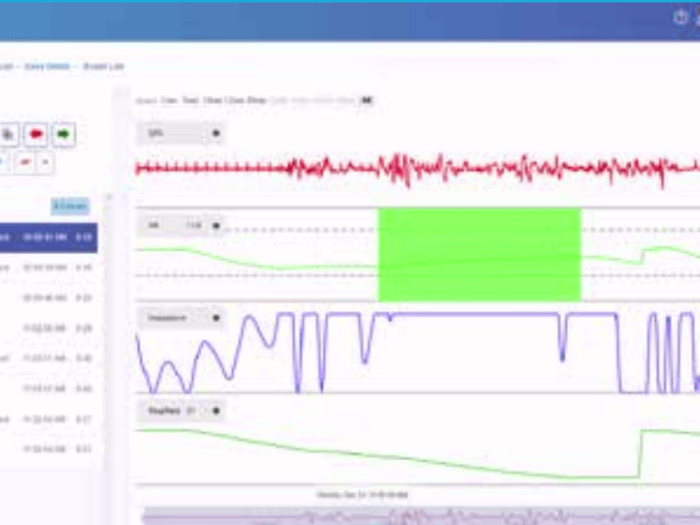This screenshot has height=525, width=700.
Task: Select the highlighted All zoom range option
Action: coord(366,100)
